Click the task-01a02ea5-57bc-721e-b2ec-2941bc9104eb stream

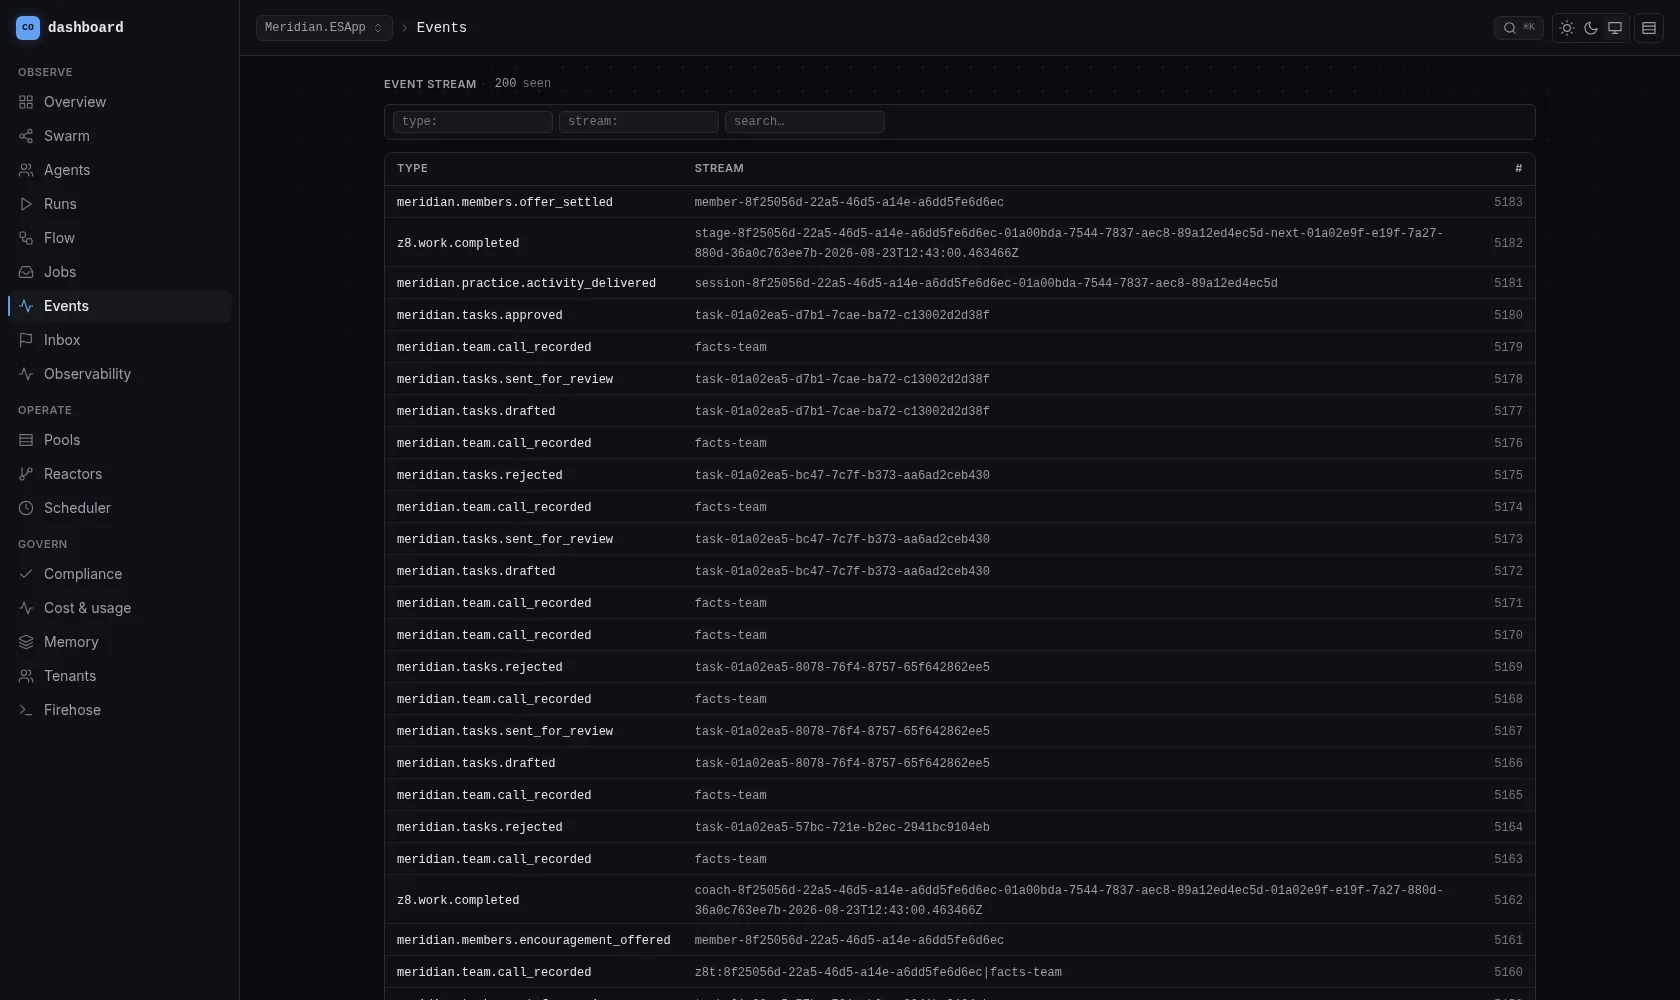[842, 827]
